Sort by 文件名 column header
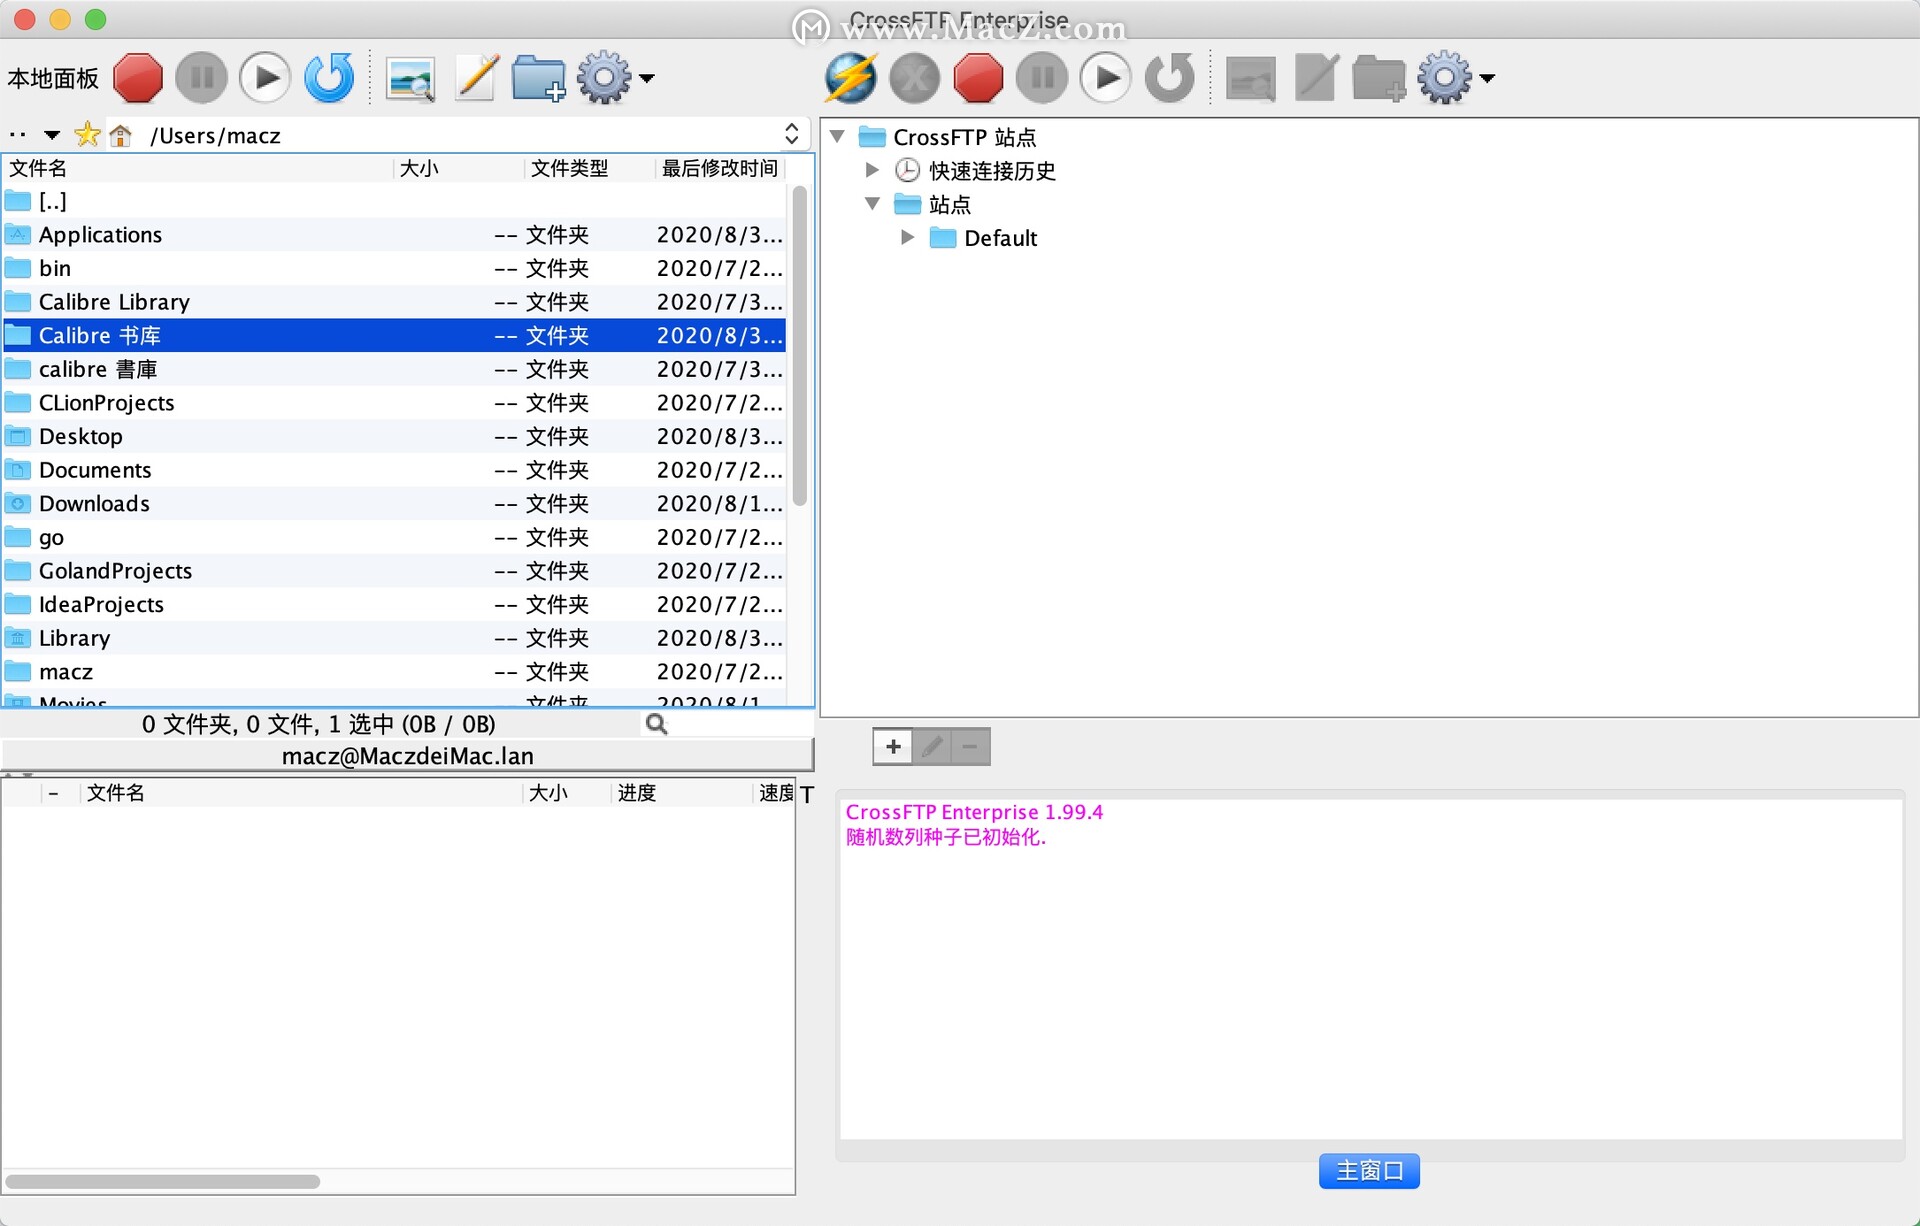 198,168
